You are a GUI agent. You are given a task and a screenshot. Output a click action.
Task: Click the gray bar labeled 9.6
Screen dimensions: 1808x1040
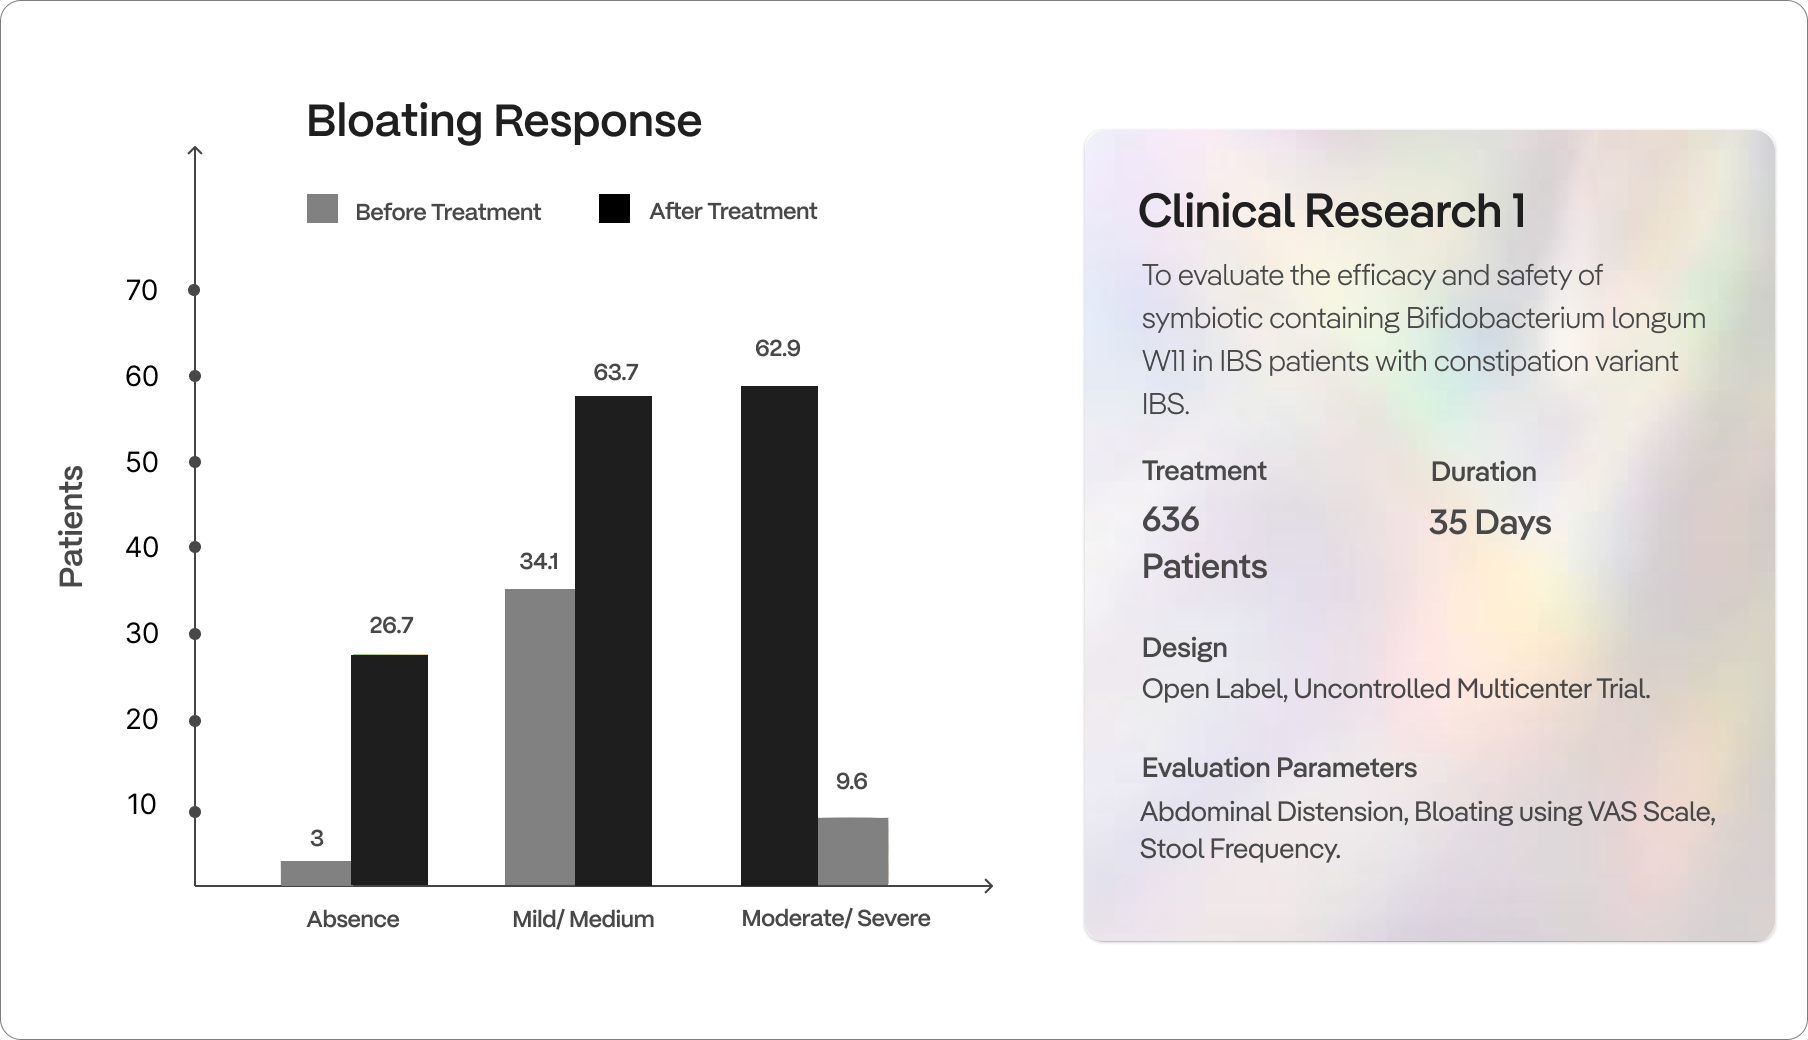point(853,851)
